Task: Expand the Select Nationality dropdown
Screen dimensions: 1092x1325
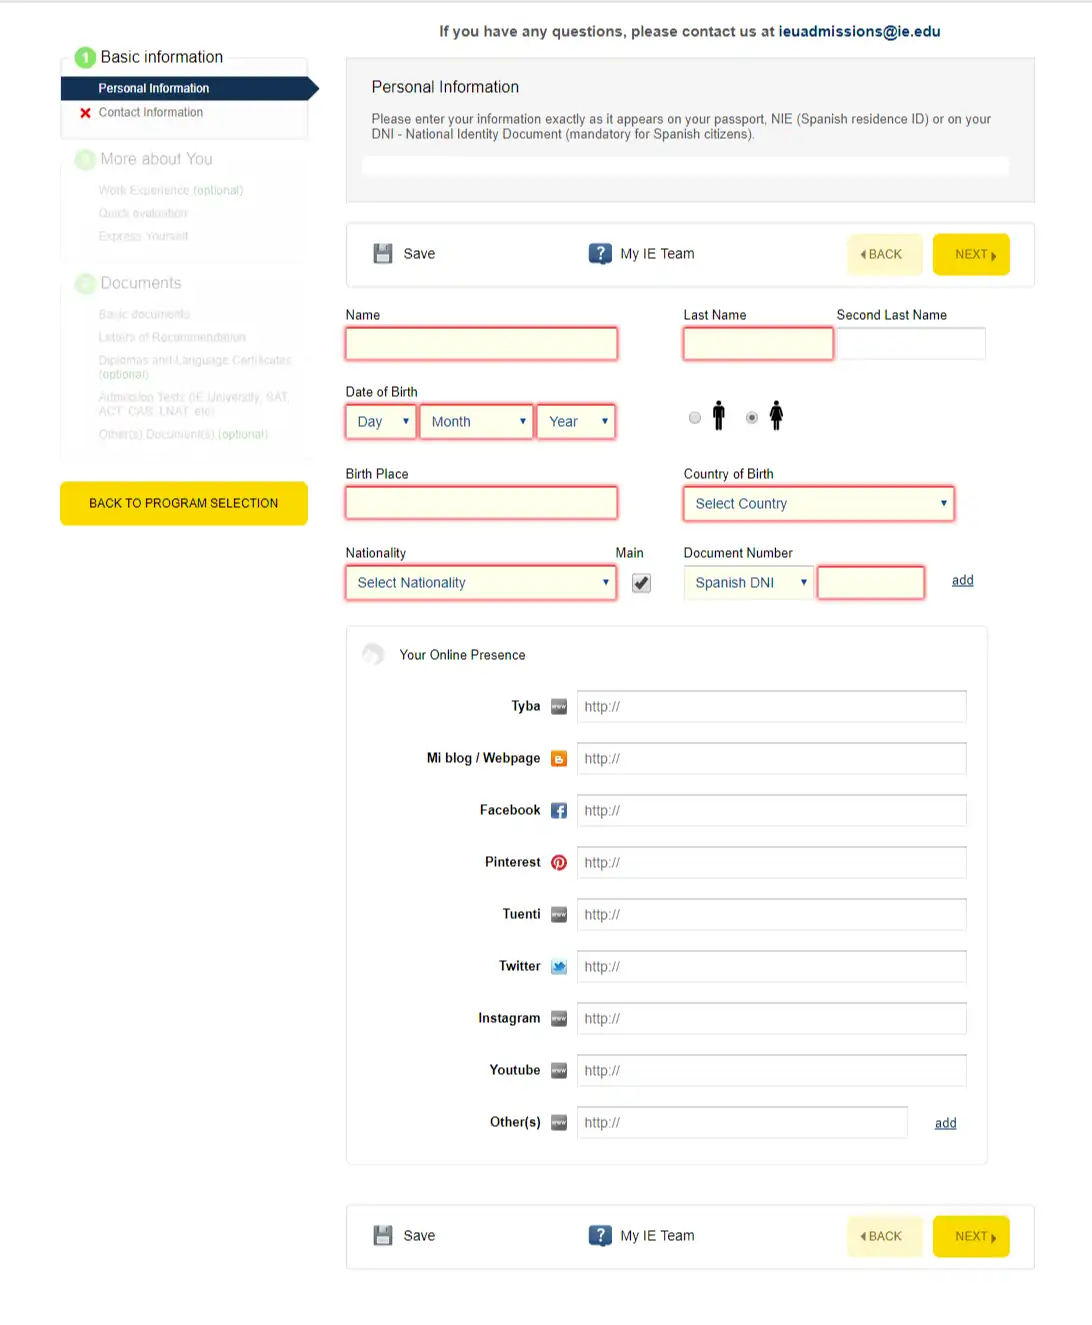Action: (480, 583)
